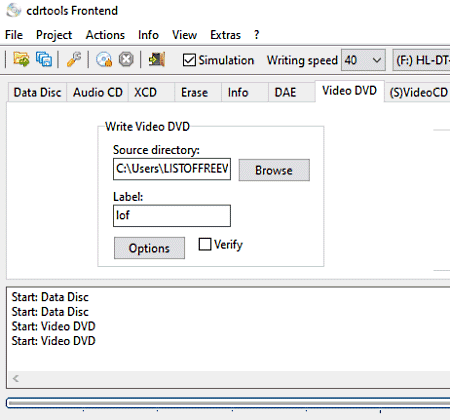Open the (F:) HL-DT drive selector
Screen dimensions: 450x420
tap(421, 60)
